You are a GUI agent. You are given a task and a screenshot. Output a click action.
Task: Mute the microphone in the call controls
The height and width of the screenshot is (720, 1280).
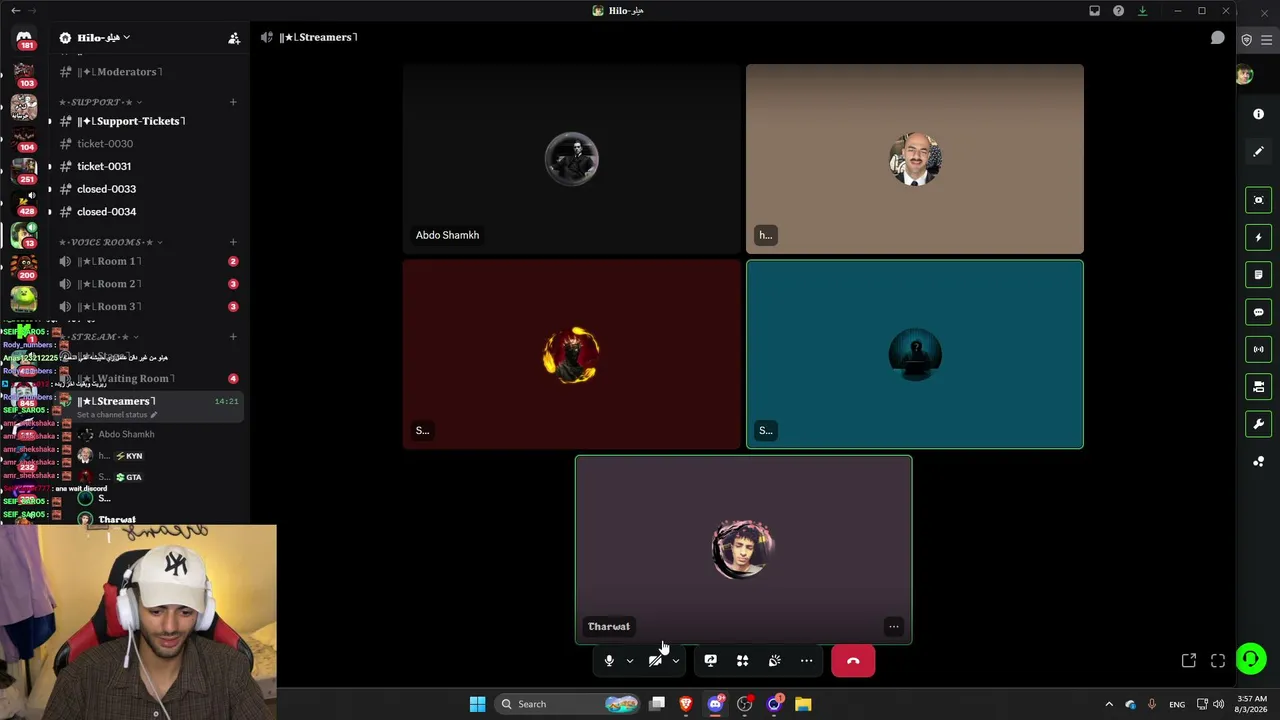pyautogui.click(x=609, y=661)
